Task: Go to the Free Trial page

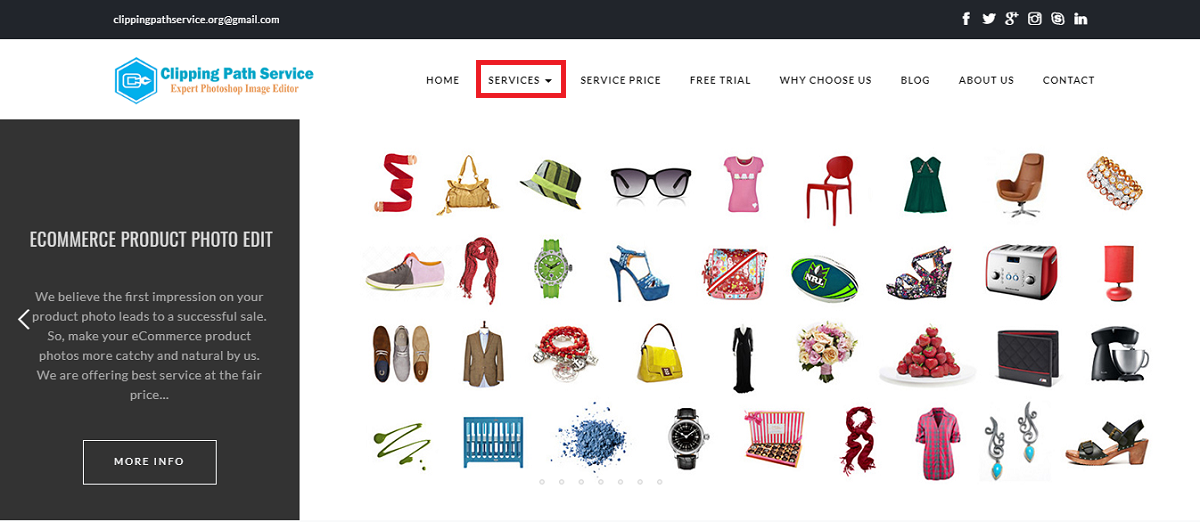Action: (x=720, y=80)
